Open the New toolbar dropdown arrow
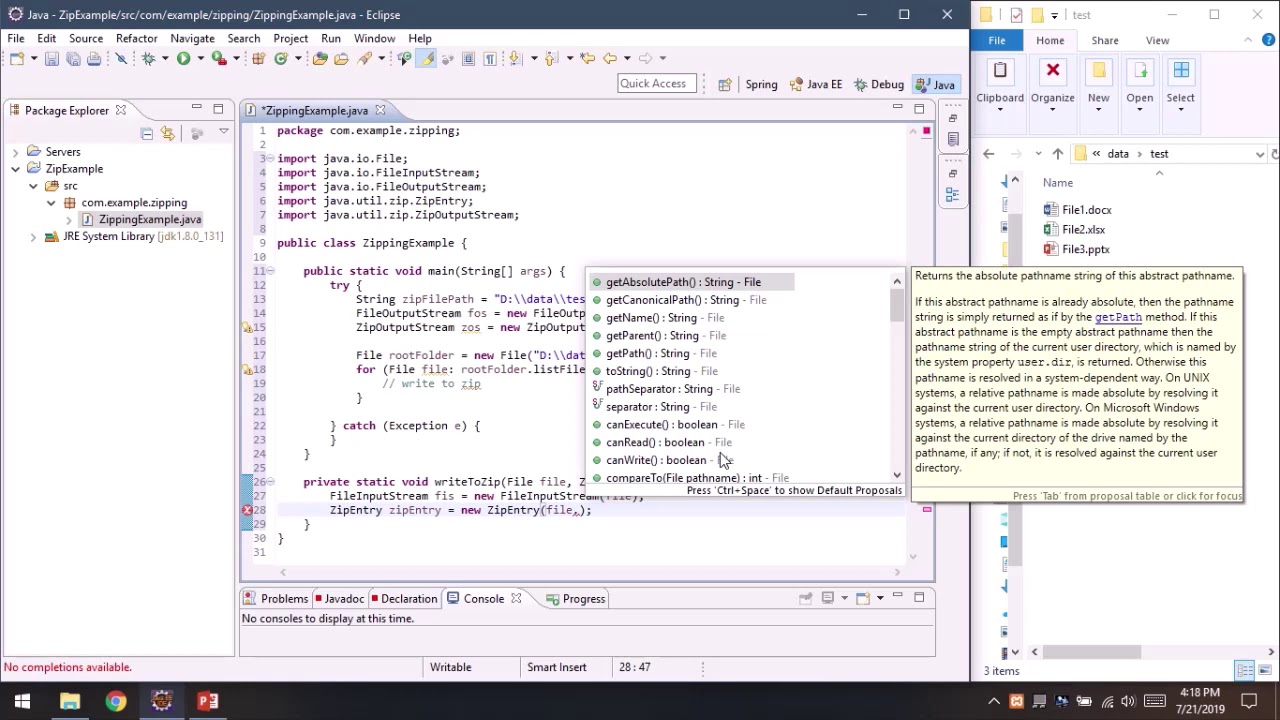The width and height of the screenshot is (1280, 720). click(34, 58)
